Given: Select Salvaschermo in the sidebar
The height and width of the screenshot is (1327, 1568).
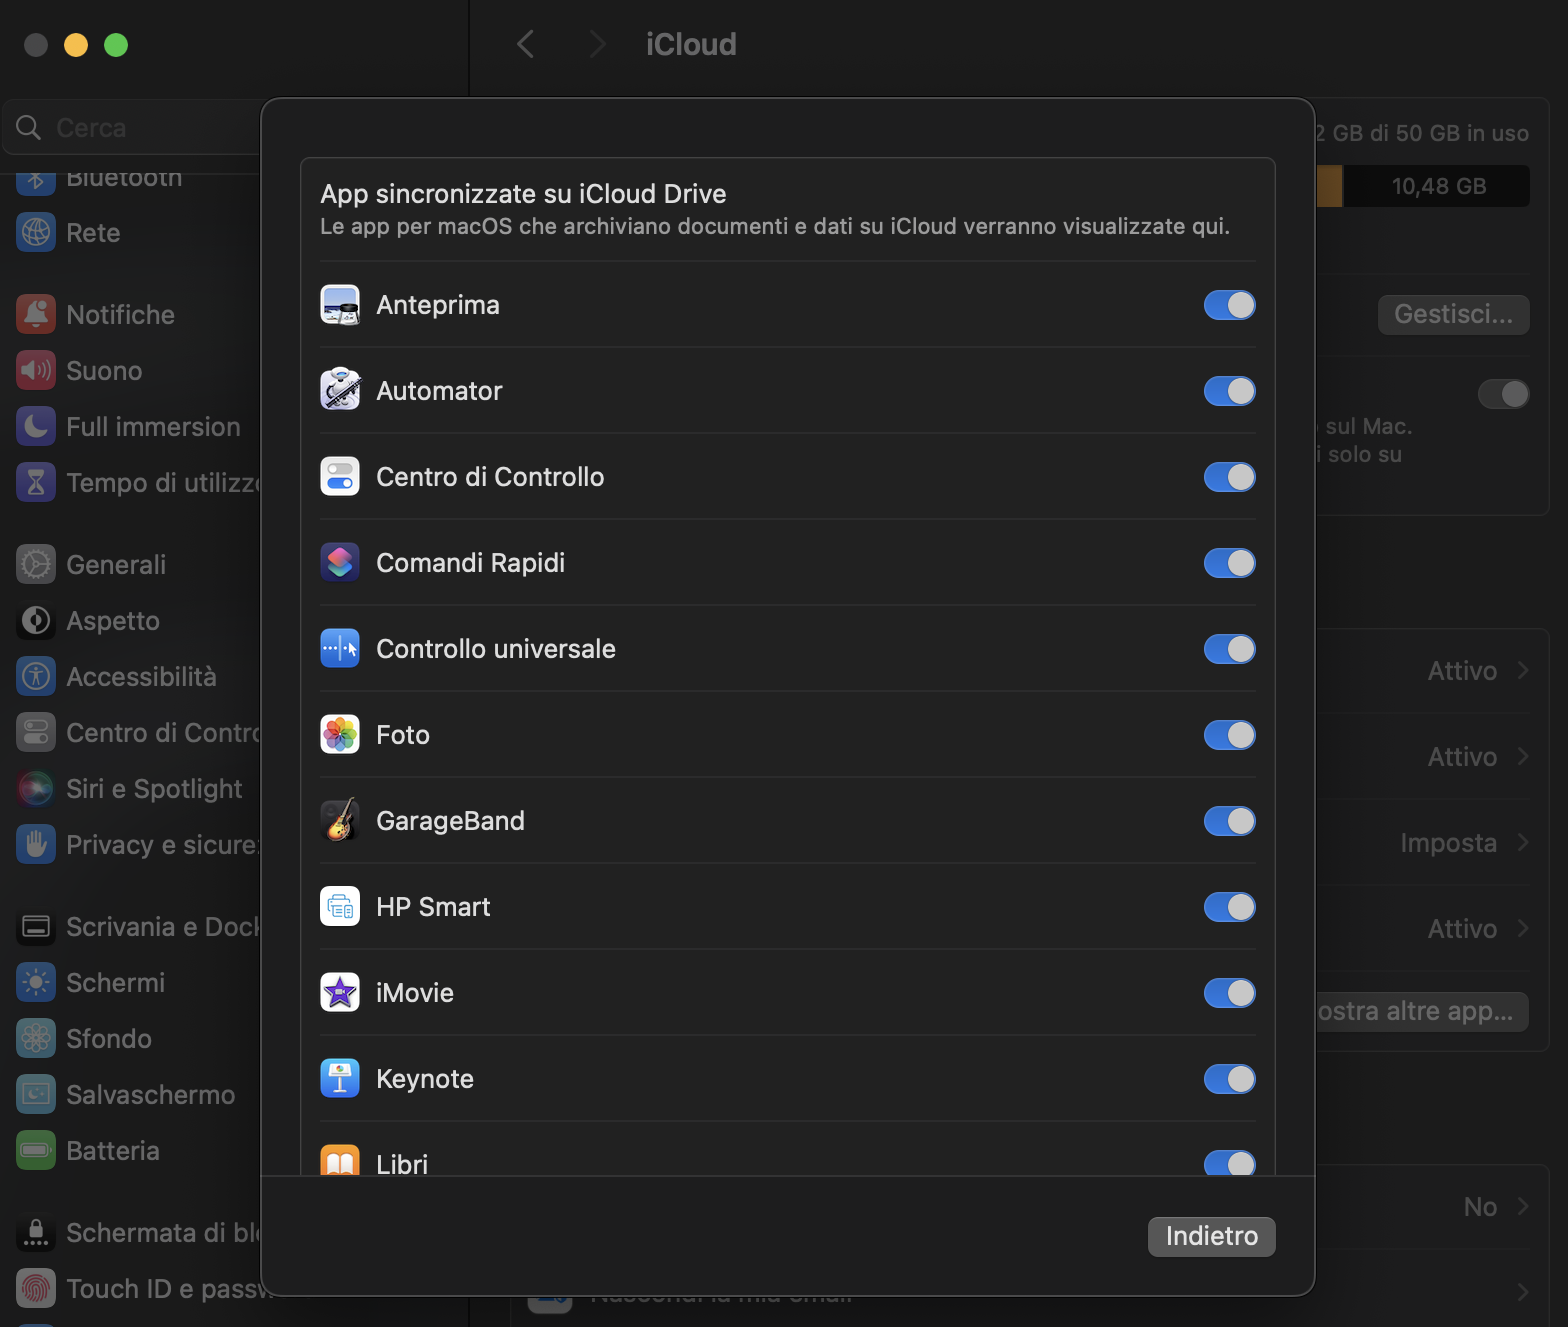Looking at the screenshot, I should coord(139,1095).
